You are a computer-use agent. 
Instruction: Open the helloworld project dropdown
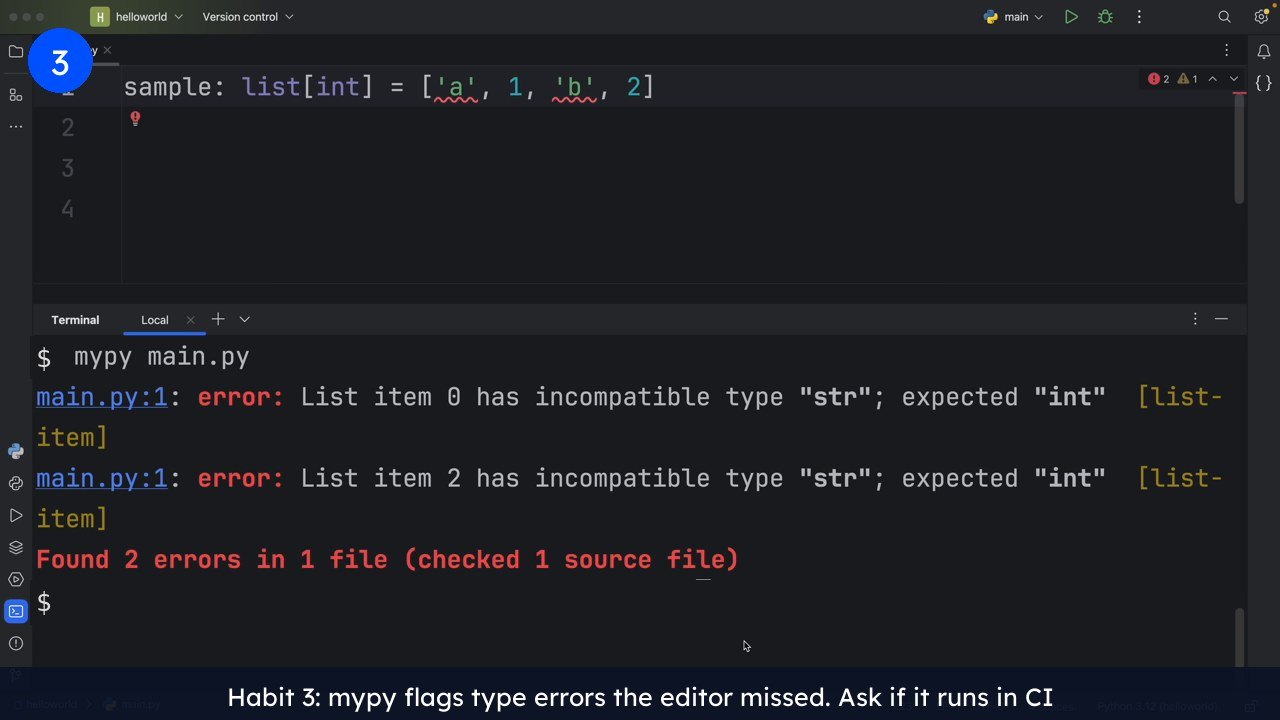click(137, 17)
